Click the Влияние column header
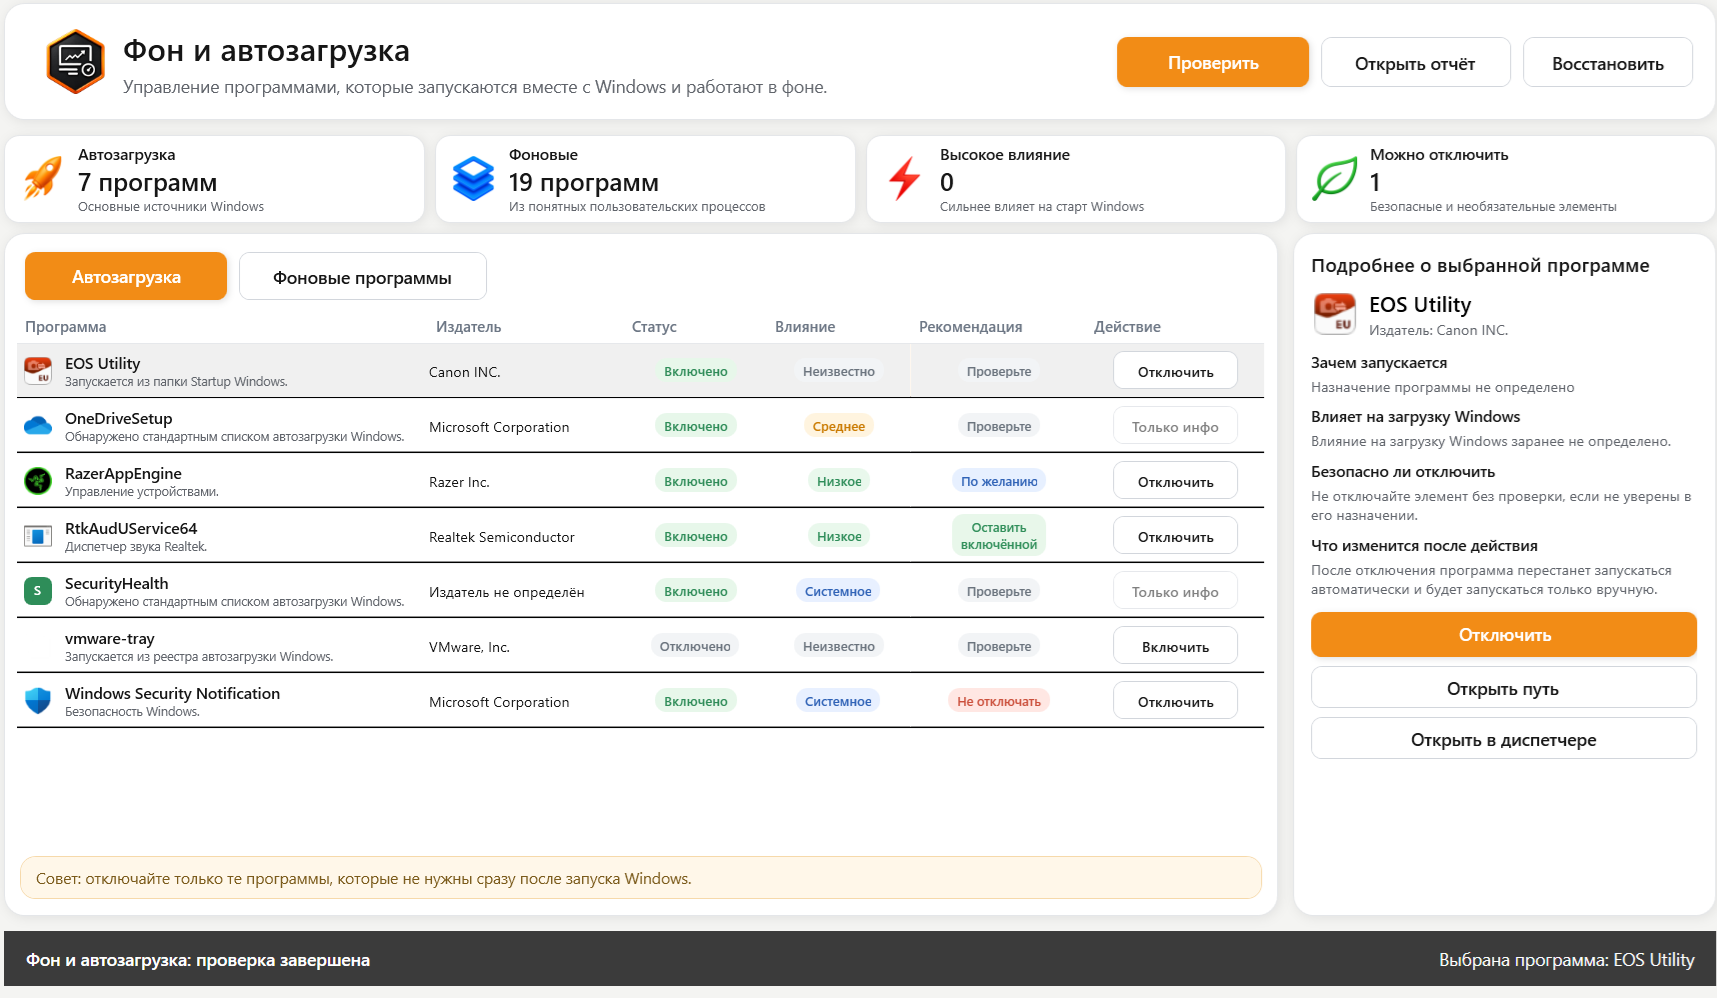The height and width of the screenshot is (998, 1717). point(805,327)
